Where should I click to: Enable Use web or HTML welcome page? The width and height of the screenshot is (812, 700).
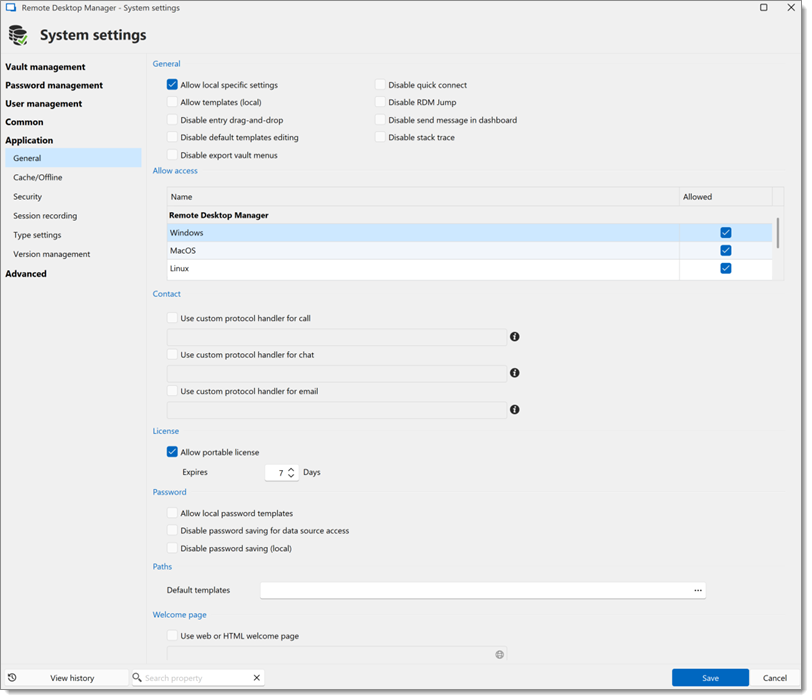pos(172,636)
